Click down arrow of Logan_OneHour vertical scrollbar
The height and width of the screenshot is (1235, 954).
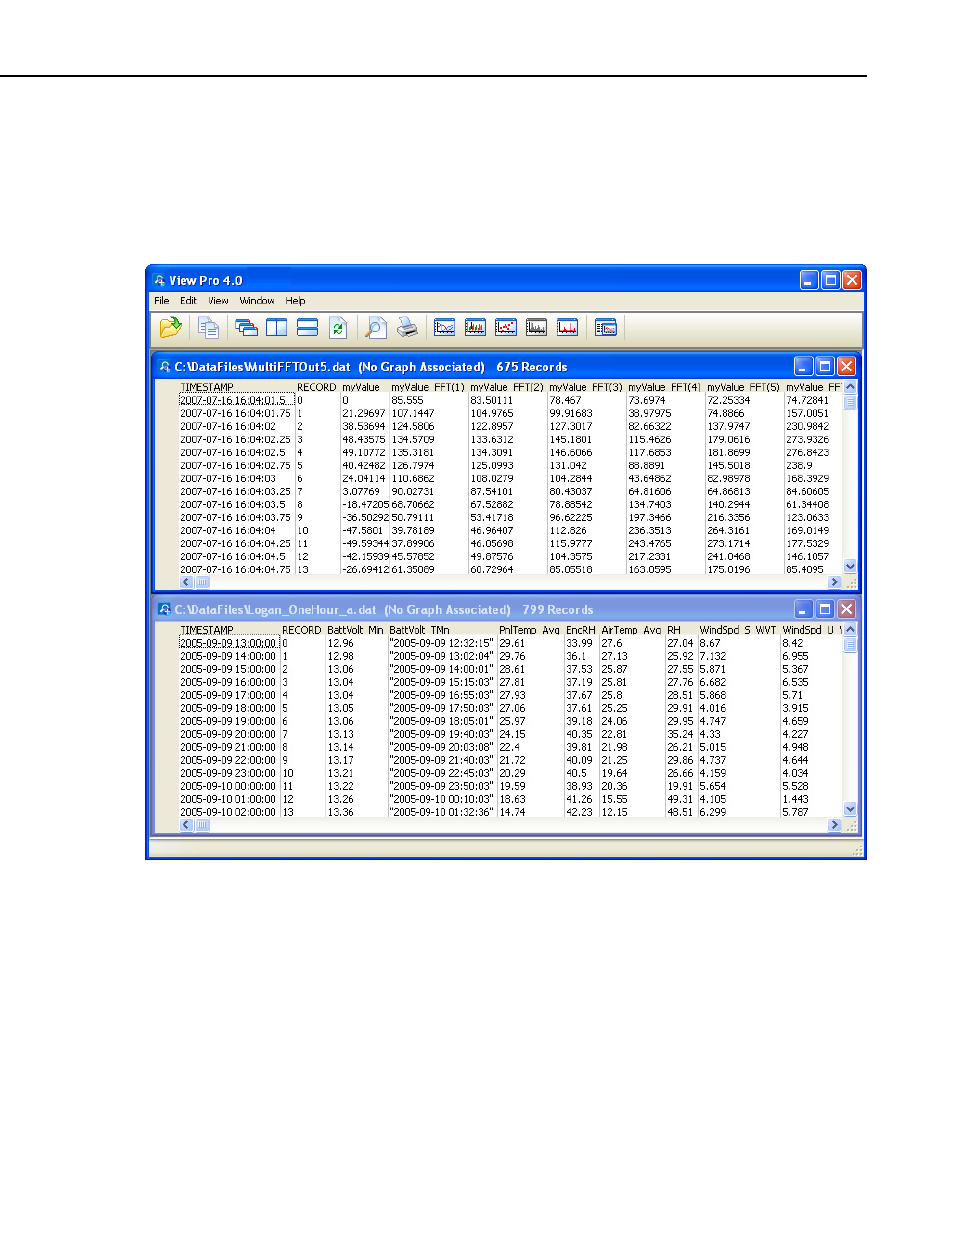tap(850, 809)
